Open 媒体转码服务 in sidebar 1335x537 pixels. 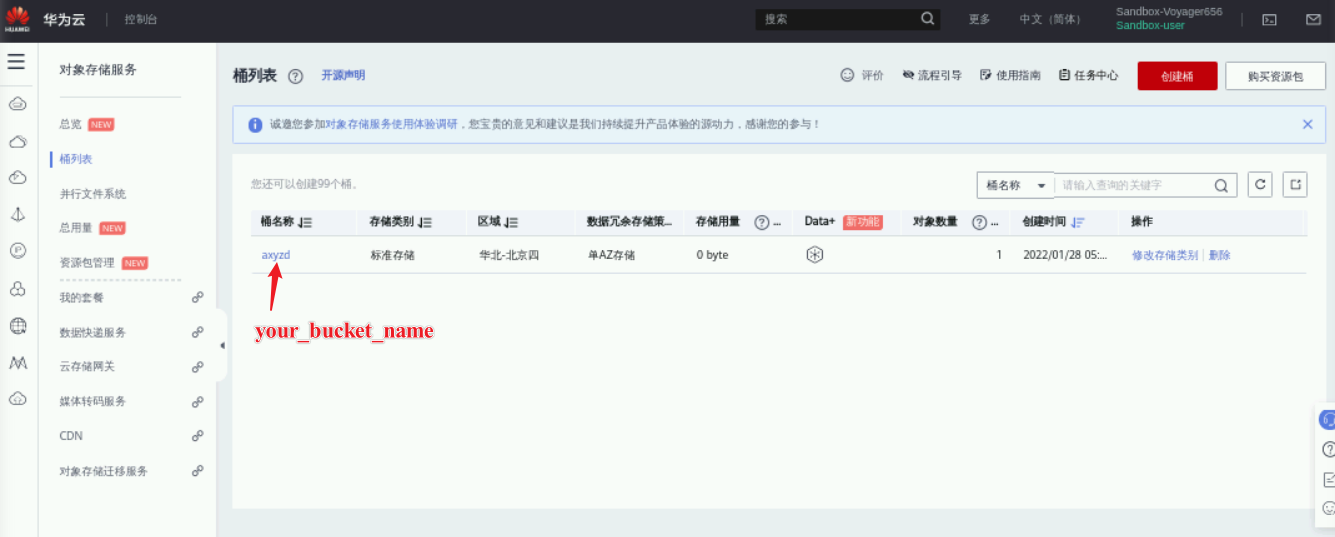coord(93,401)
